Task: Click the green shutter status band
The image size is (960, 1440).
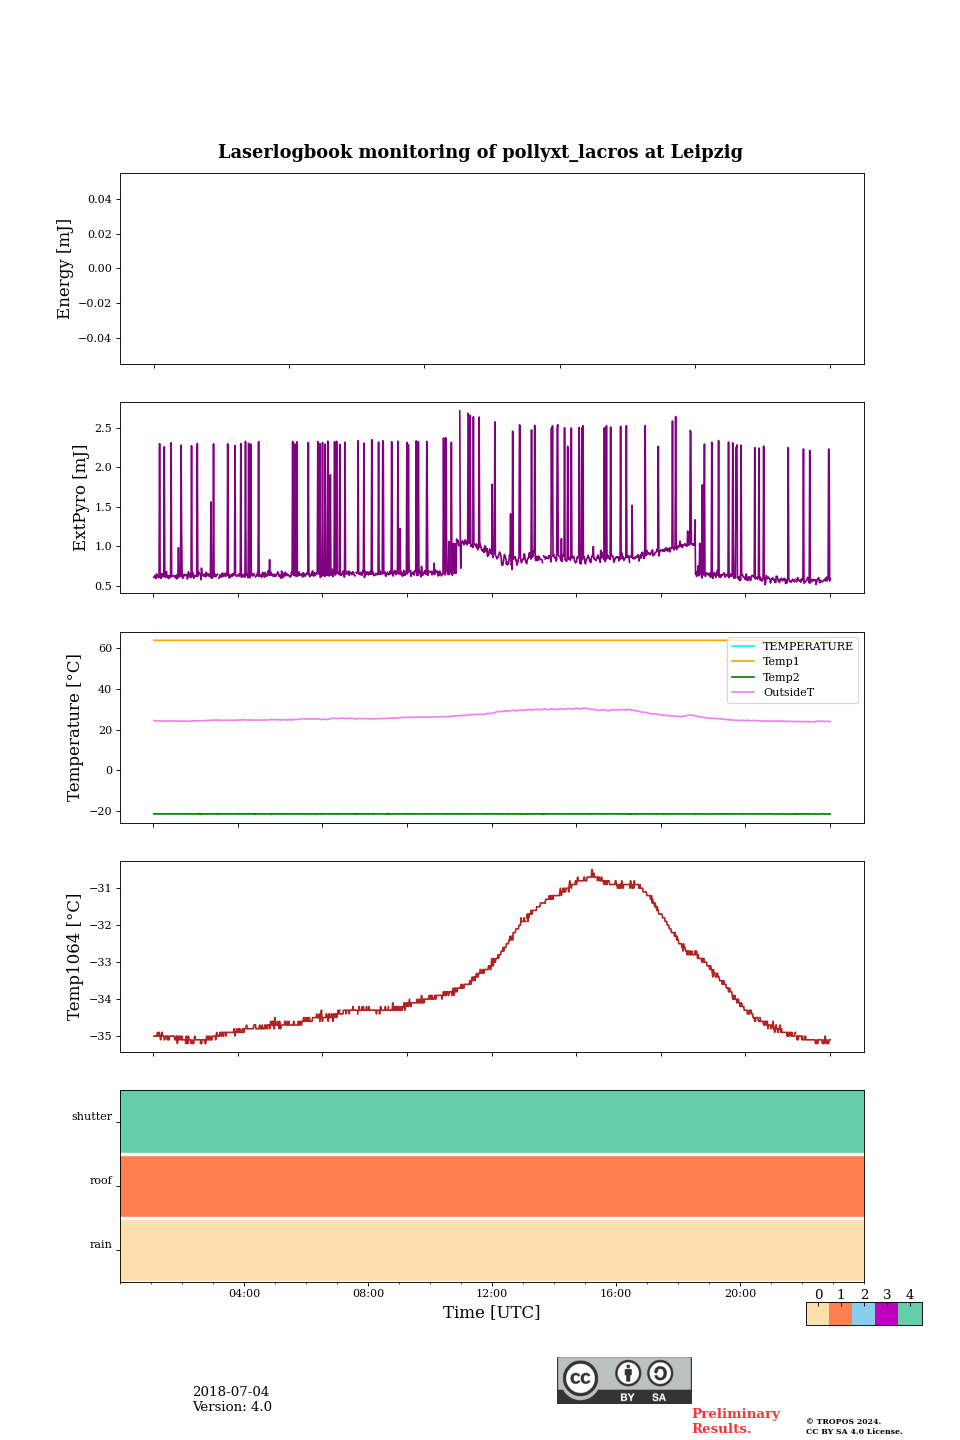Action: click(492, 1122)
